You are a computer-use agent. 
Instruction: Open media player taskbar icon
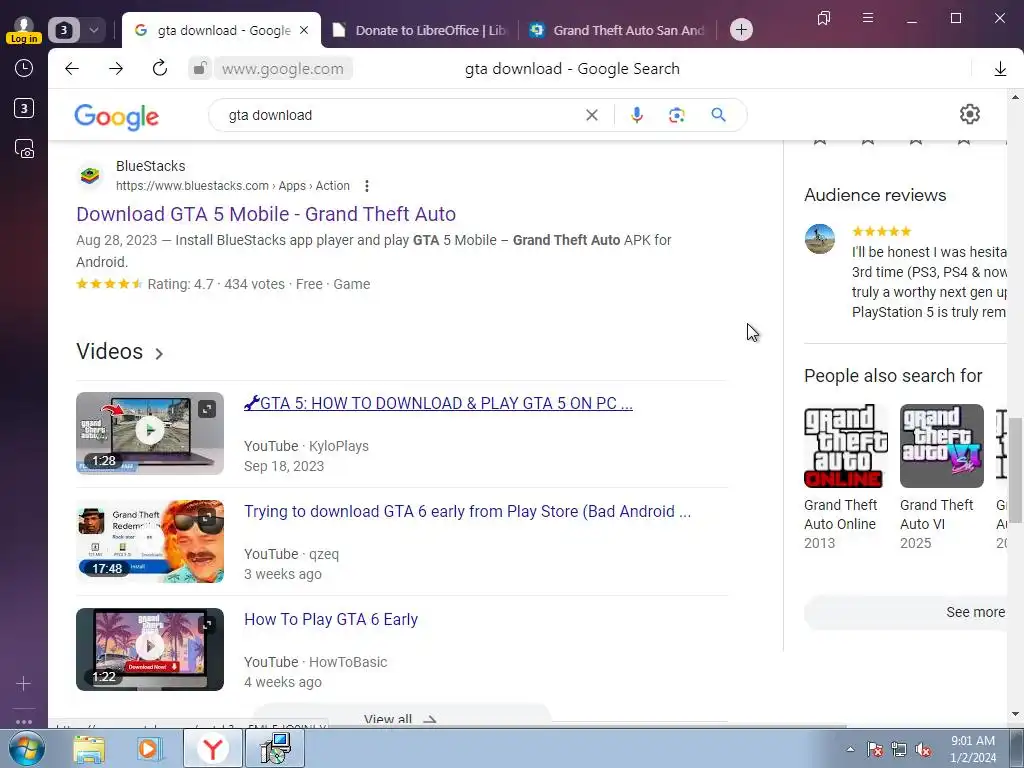coord(149,749)
